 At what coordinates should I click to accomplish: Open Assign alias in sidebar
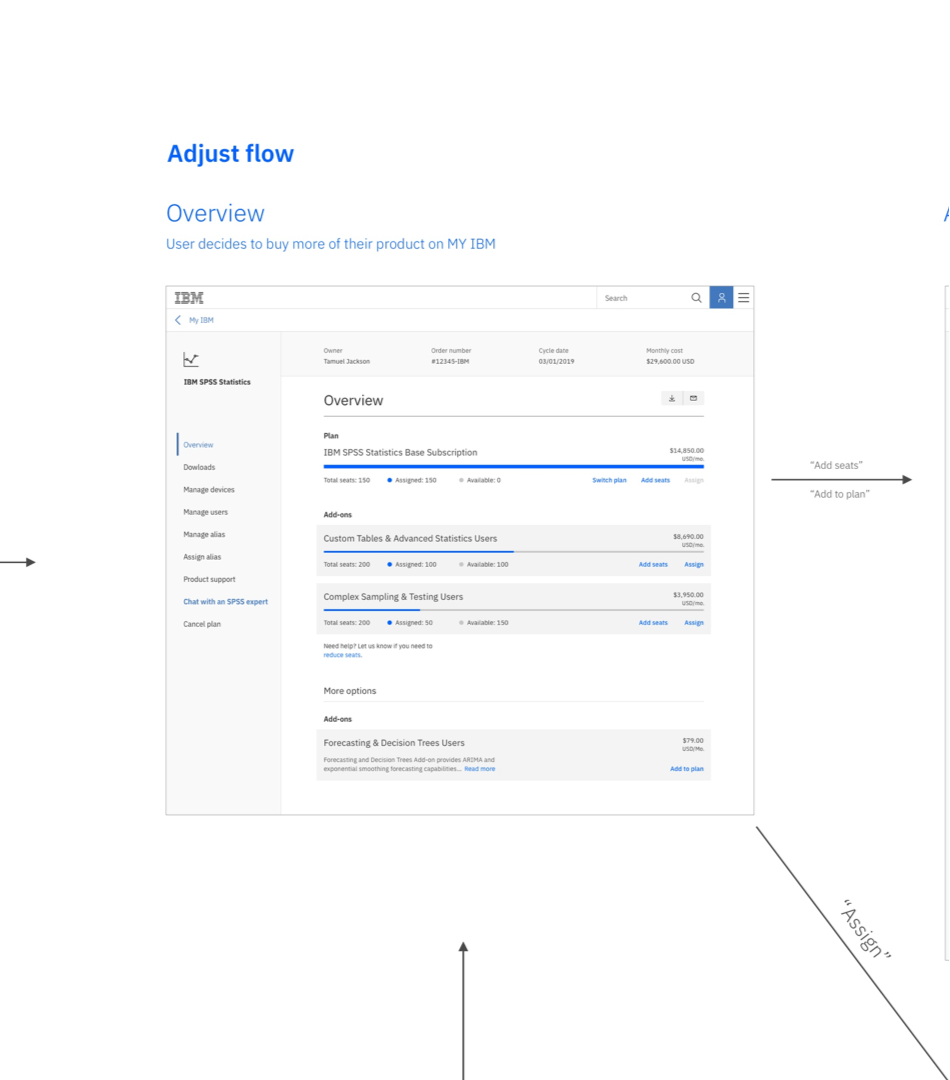[202, 557]
